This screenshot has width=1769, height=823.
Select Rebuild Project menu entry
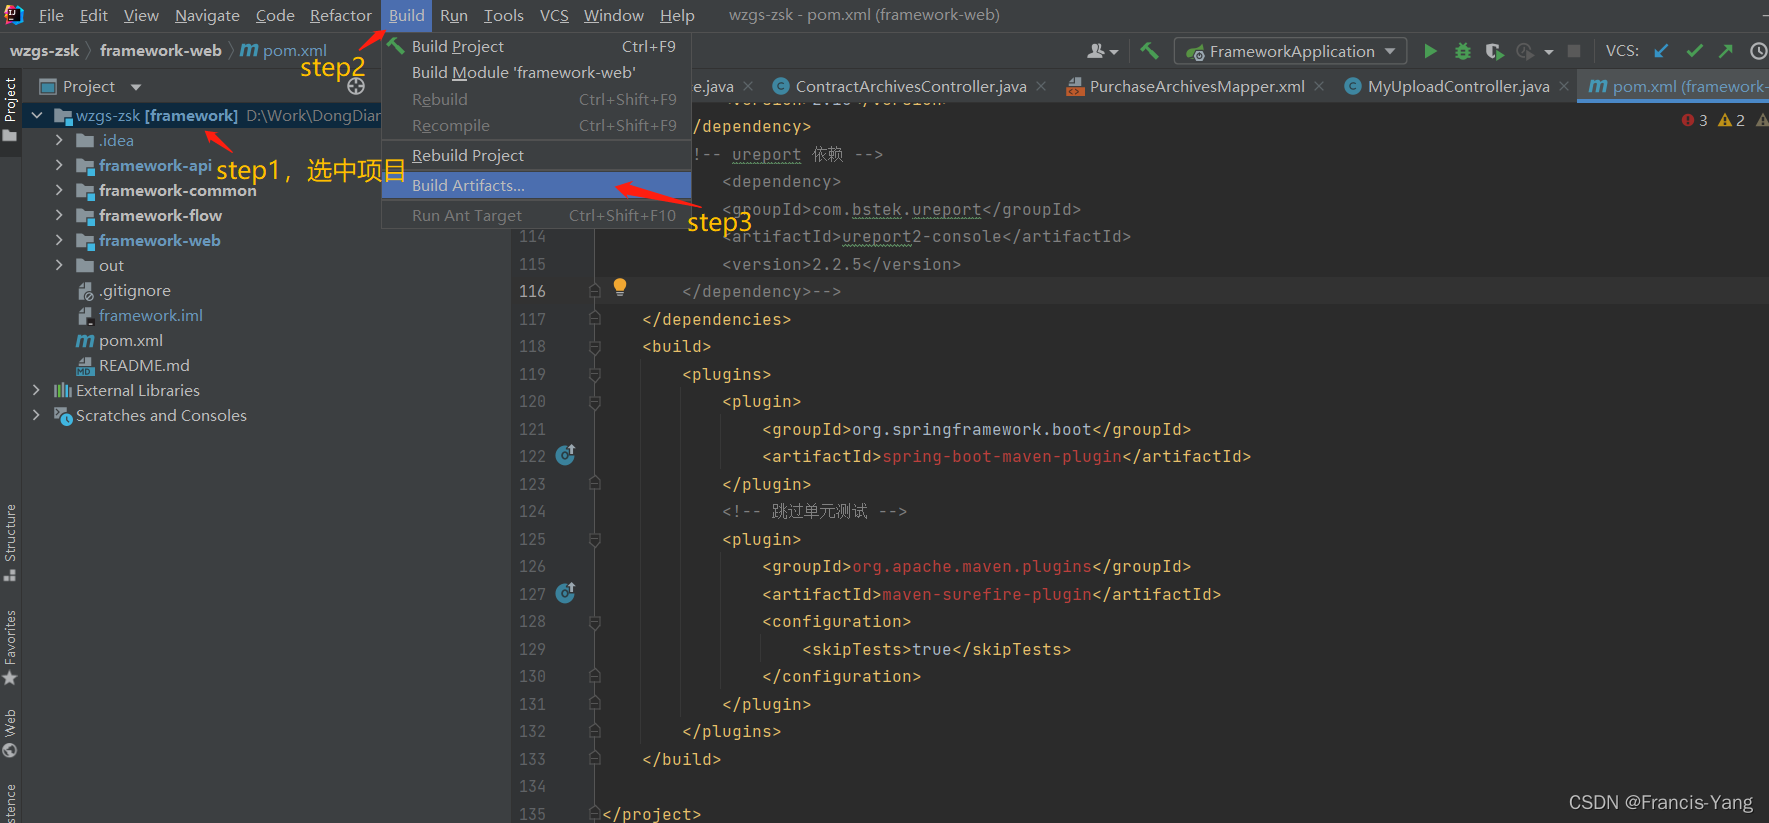point(536,155)
